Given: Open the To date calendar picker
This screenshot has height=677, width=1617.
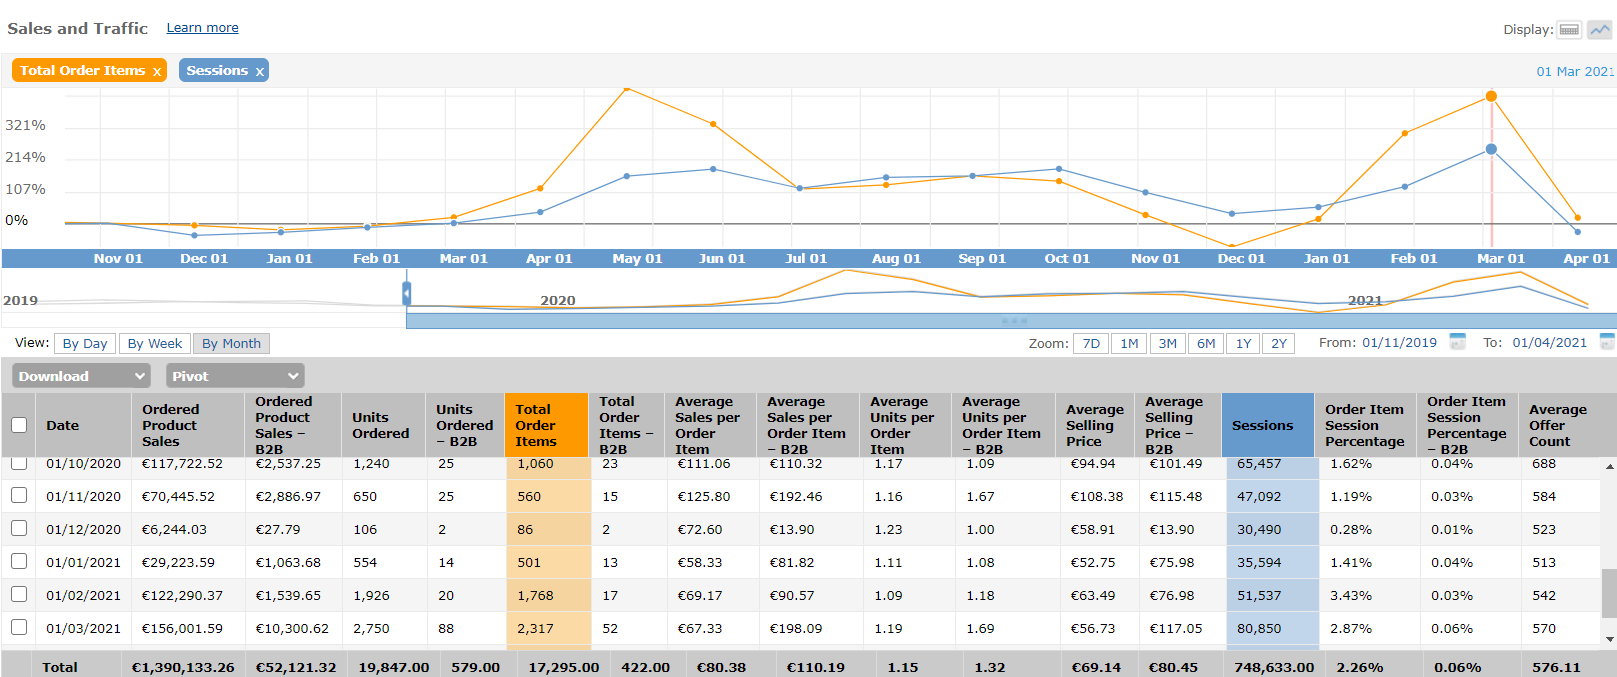Looking at the screenshot, I should click(x=1607, y=342).
